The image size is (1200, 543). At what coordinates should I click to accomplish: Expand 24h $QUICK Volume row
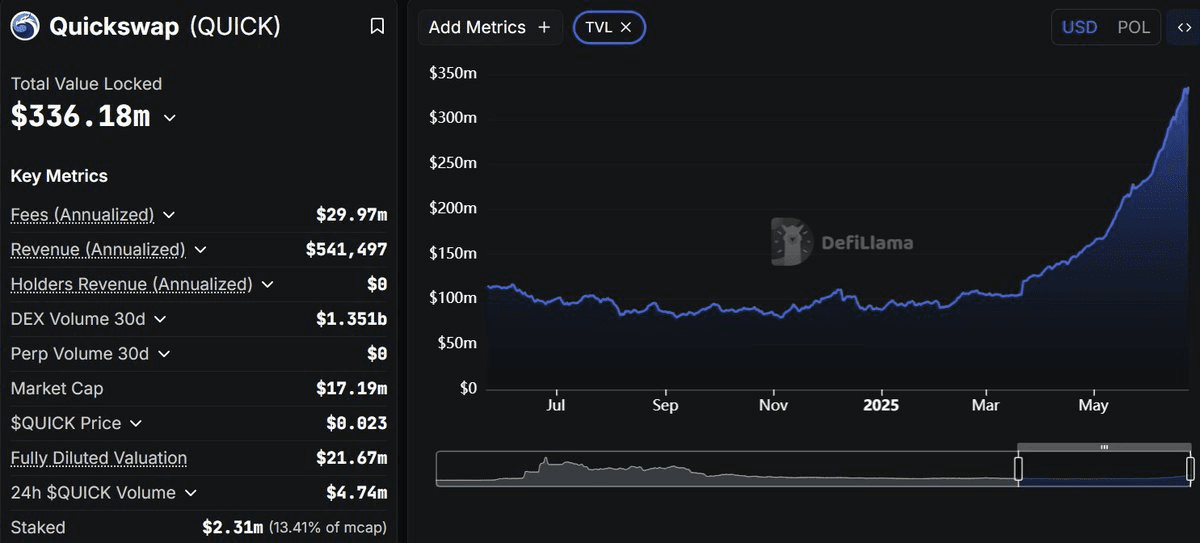tap(190, 493)
